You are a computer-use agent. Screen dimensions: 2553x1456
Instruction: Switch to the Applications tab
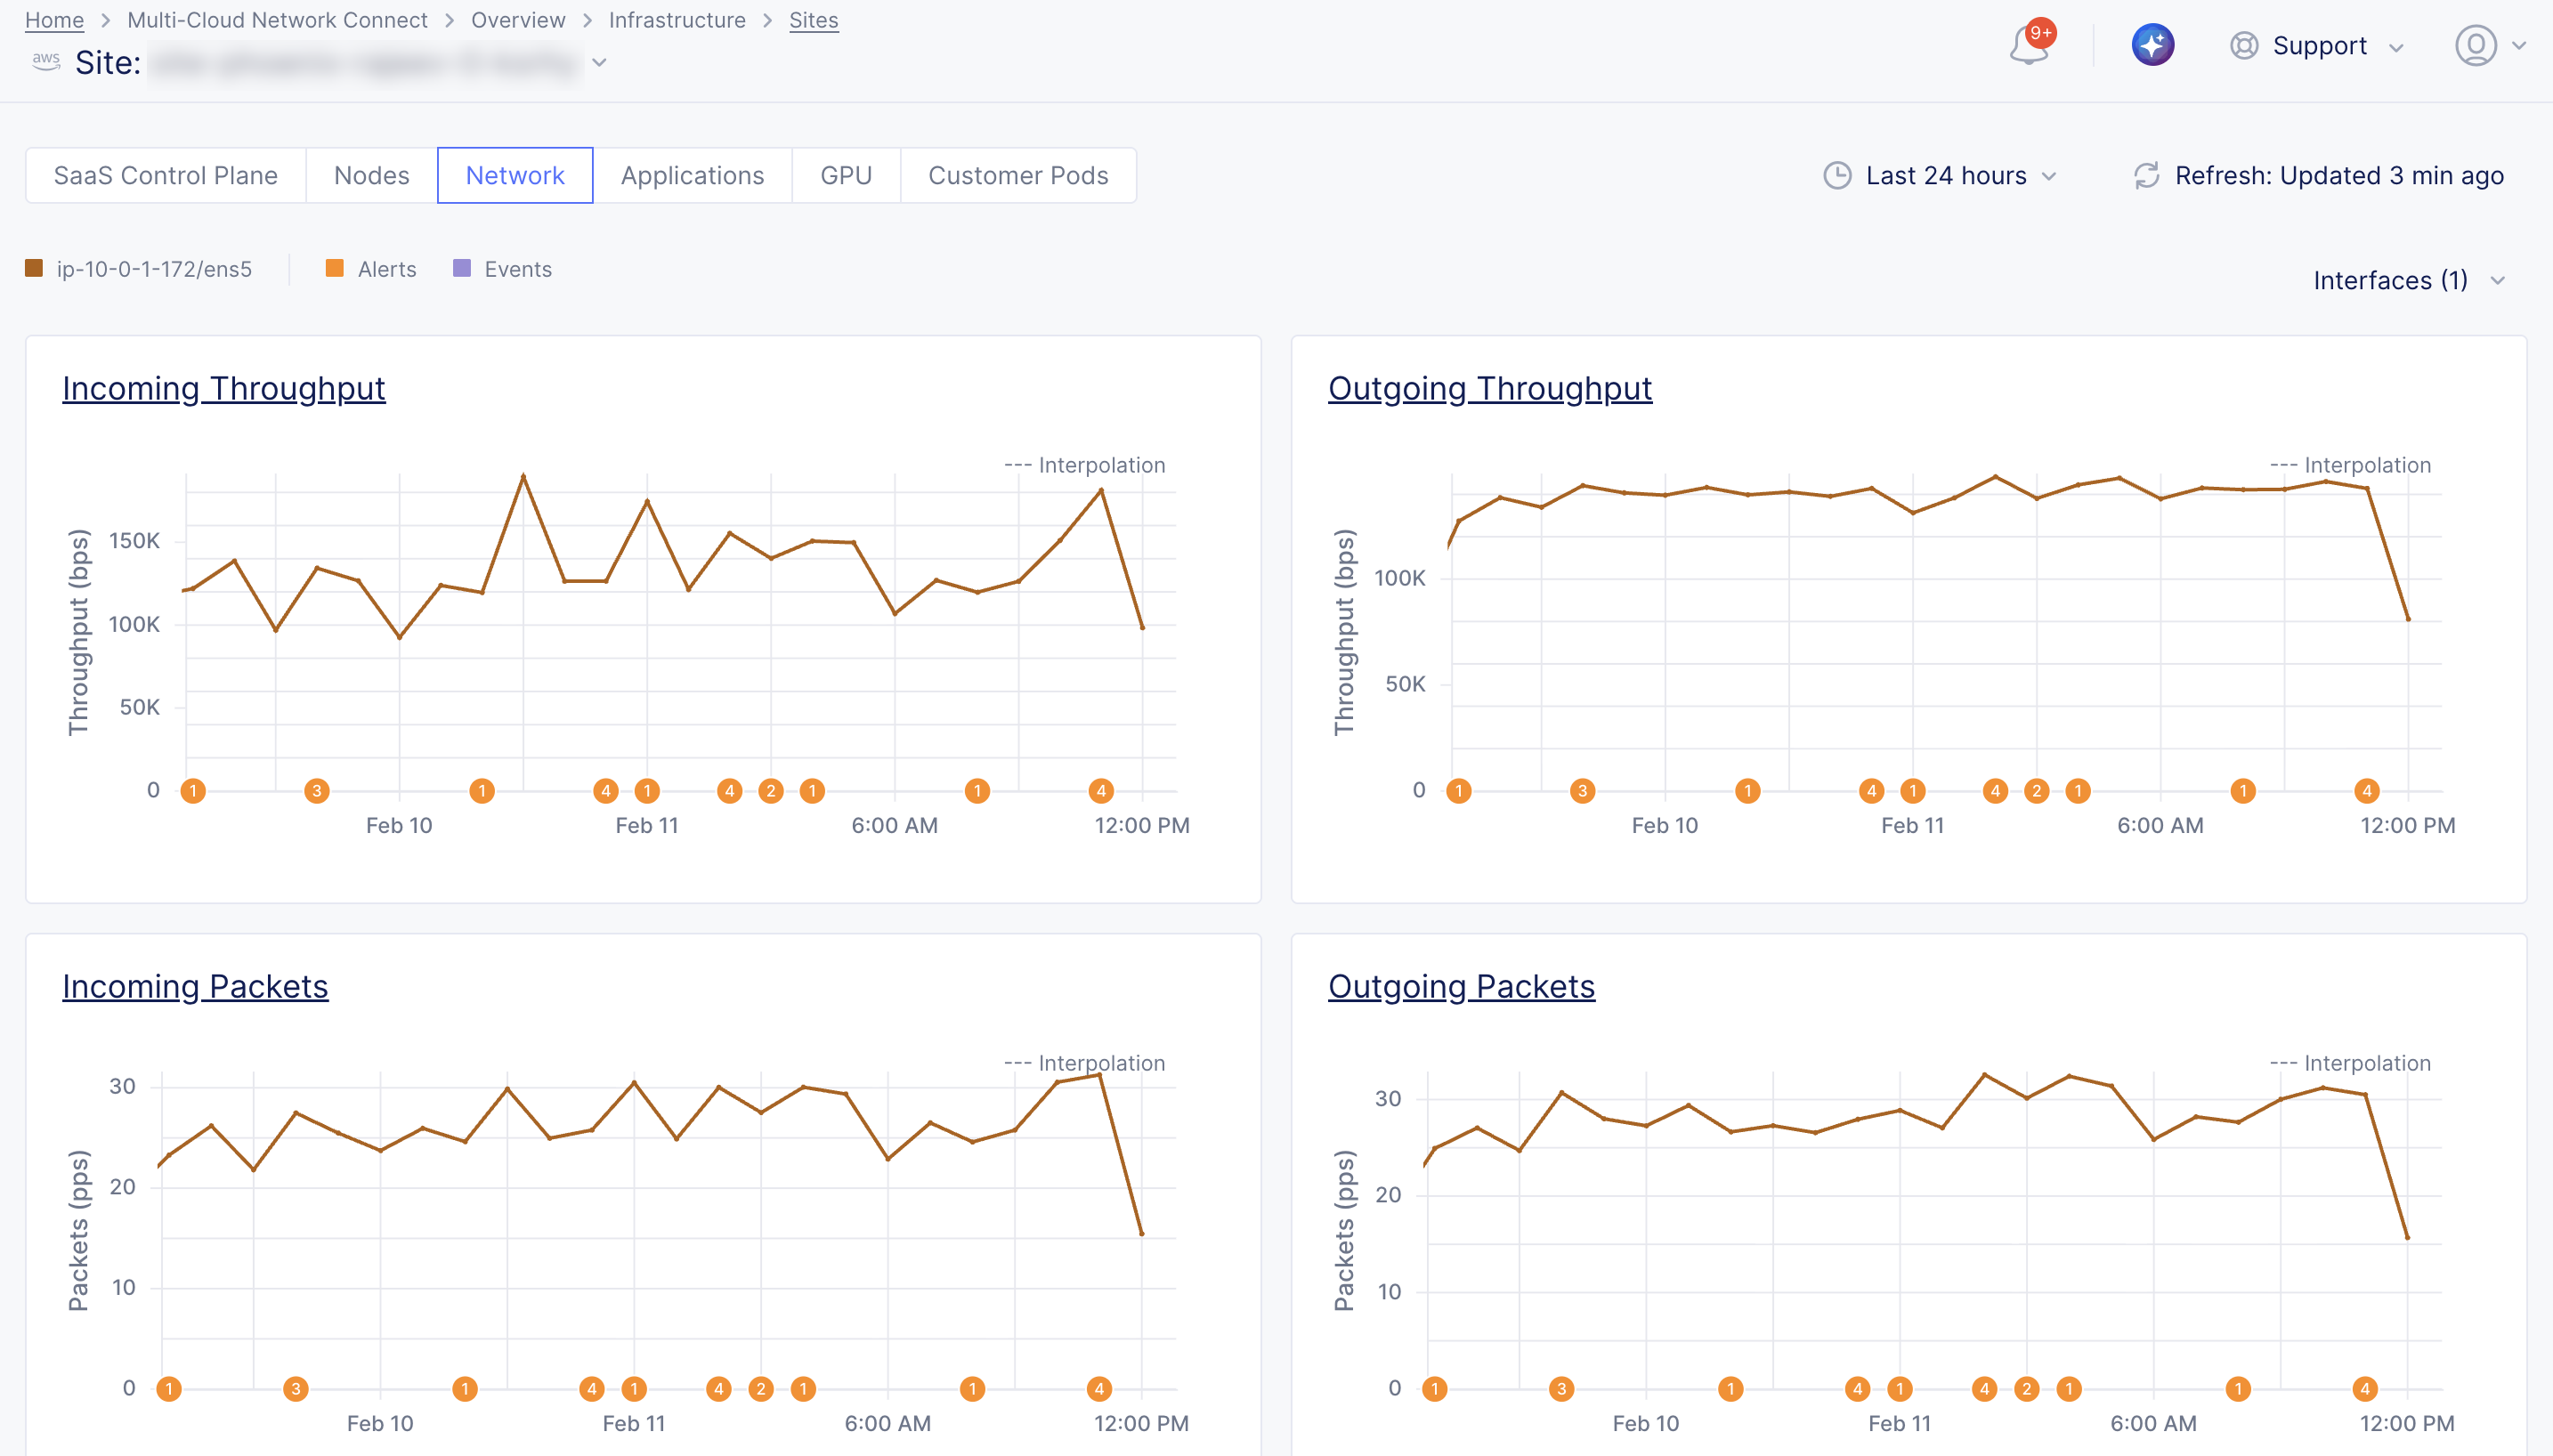[693, 175]
